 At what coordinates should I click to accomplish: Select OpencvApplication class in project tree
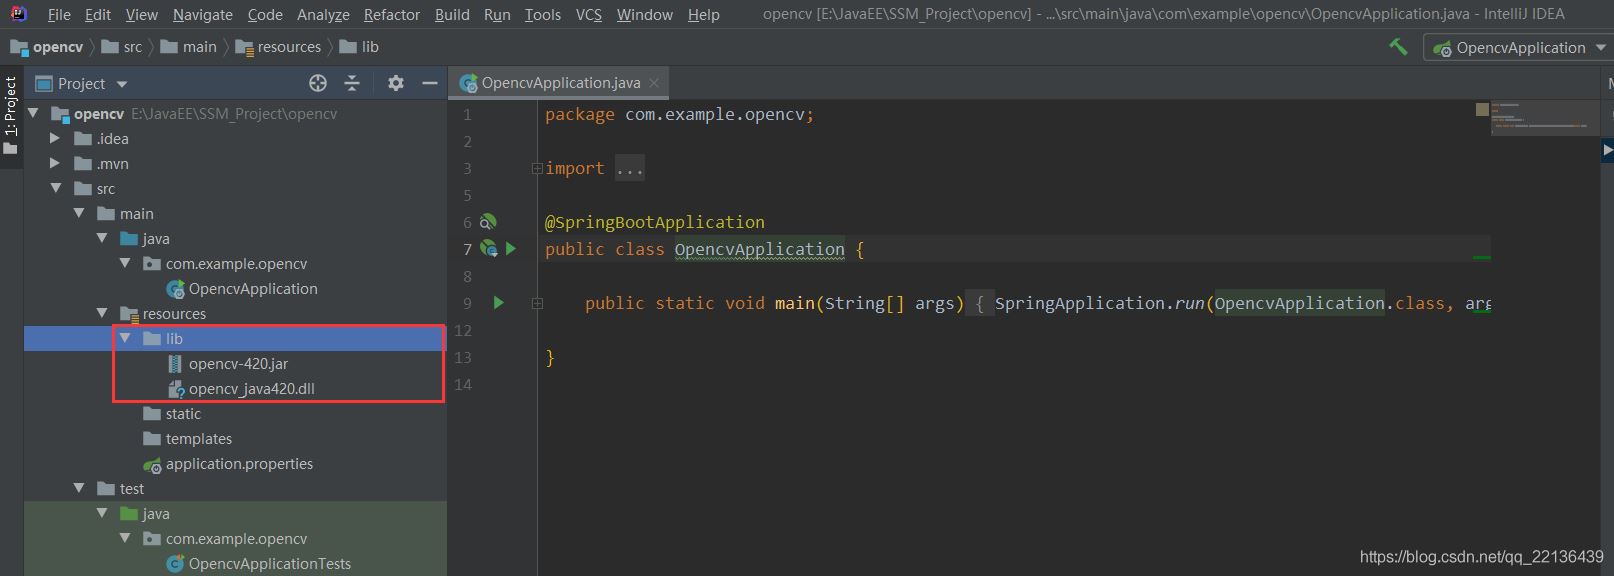click(x=242, y=288)
